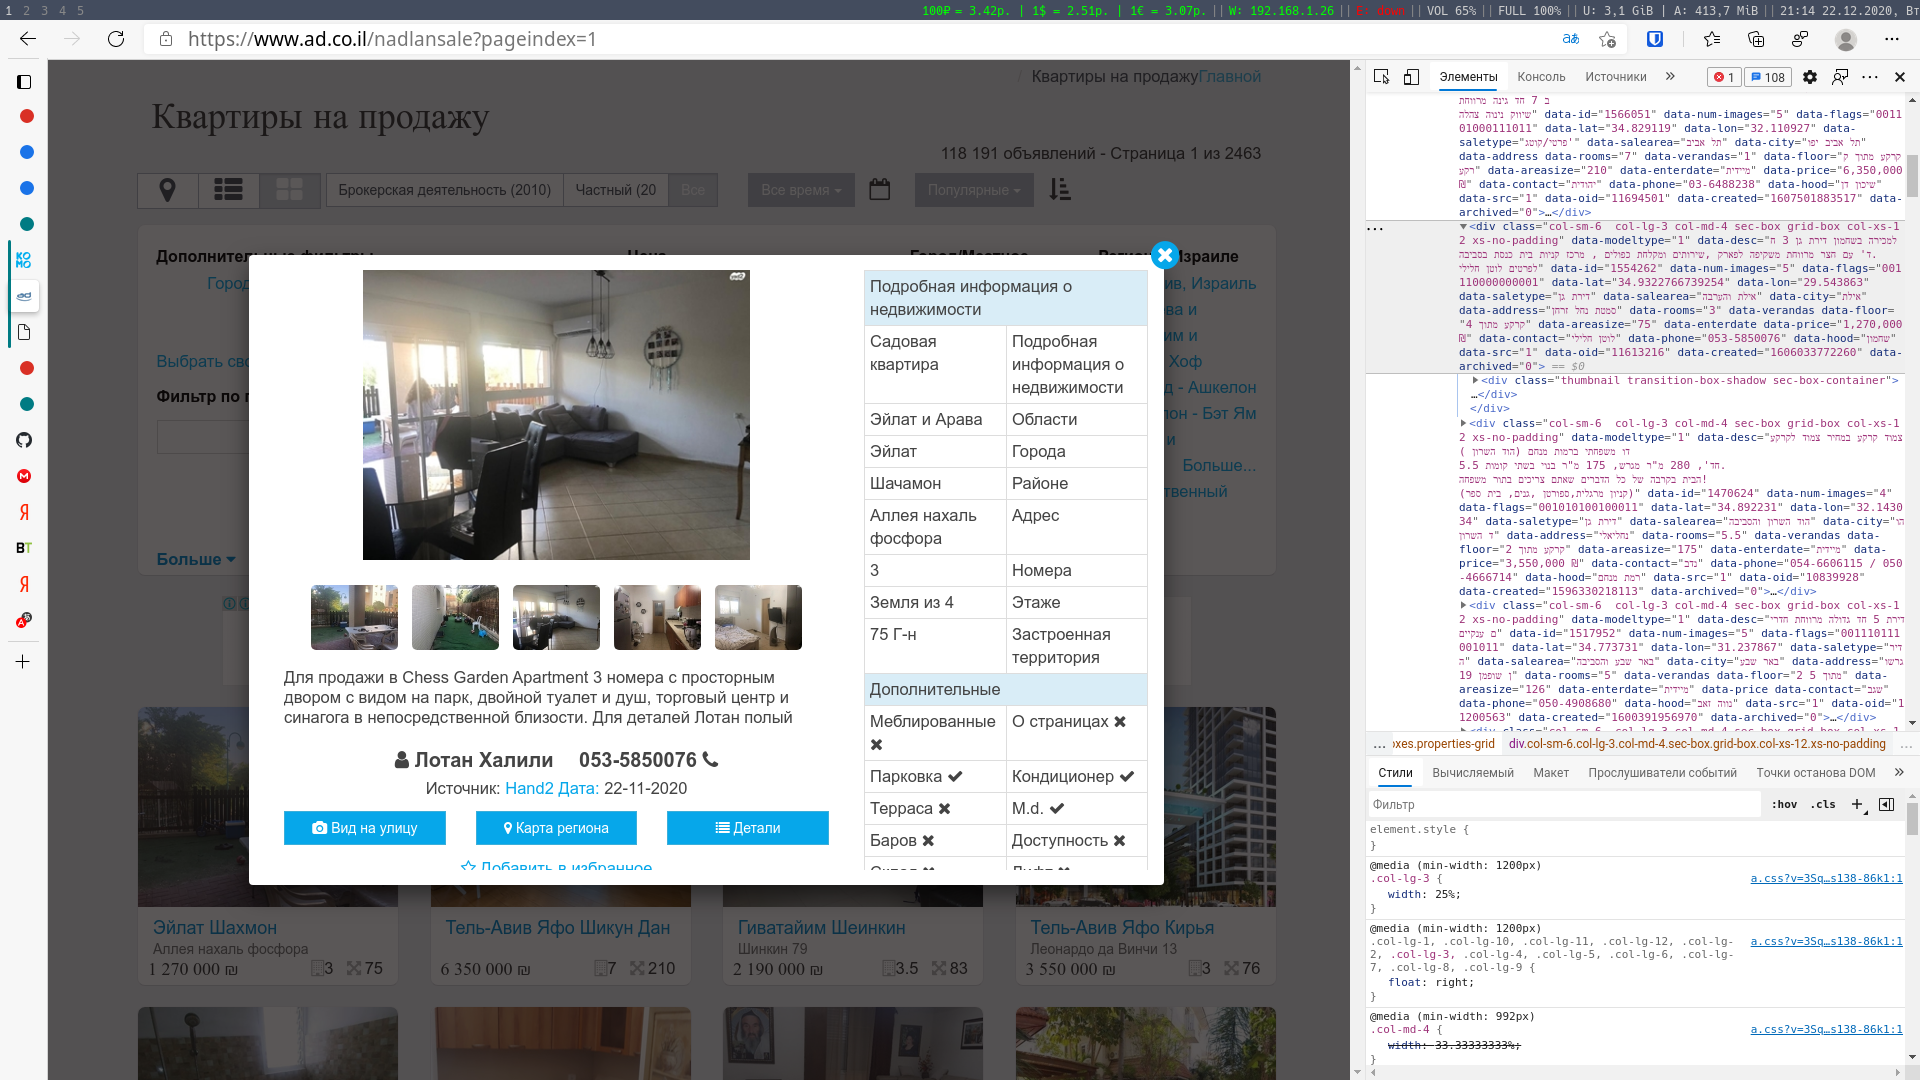Click the 'Детали' button
The width and height of the screenshot is (1920, 1080).
click(x=748, y=828)
